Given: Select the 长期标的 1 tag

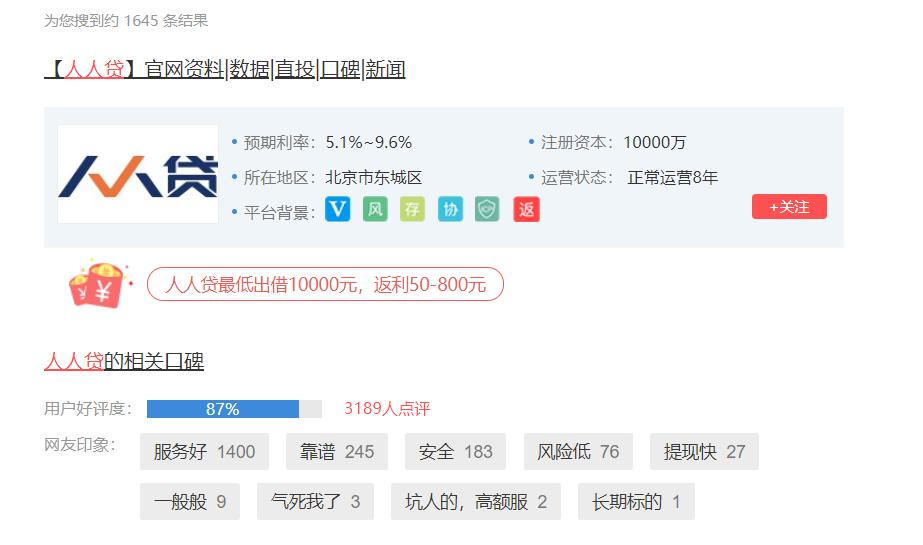Looking at the screenshot, I should 636,501.
